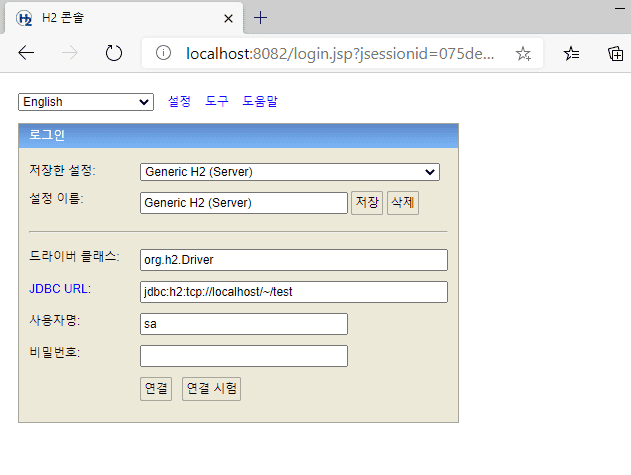Image resolution: width=631 pixels, height=475 pixels.
Task: Edit the 드라이버 클래스 org.h2.Driver field
Action: [x=294, y=260]
